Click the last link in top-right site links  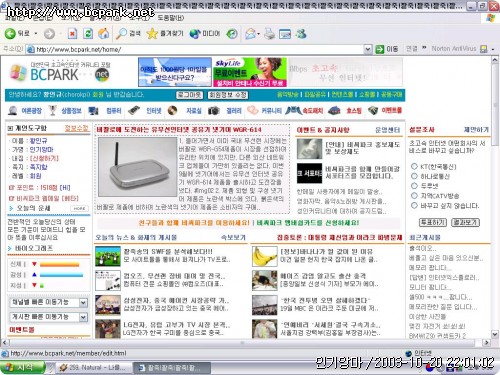coord(391,95)
